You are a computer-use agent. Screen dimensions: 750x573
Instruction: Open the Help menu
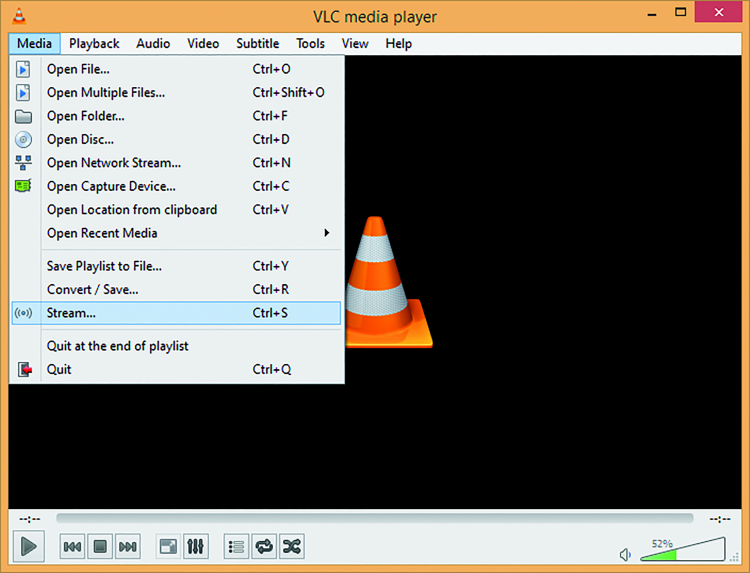398,44
